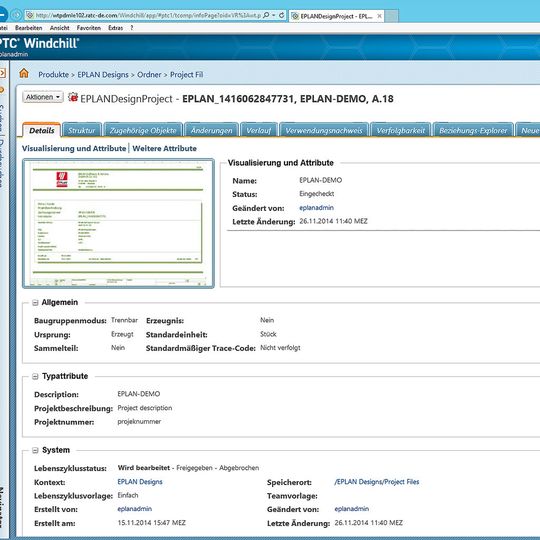Click the 'Project description' value
The height and width of the screenshot is (540, 540).
coord(145,408)
